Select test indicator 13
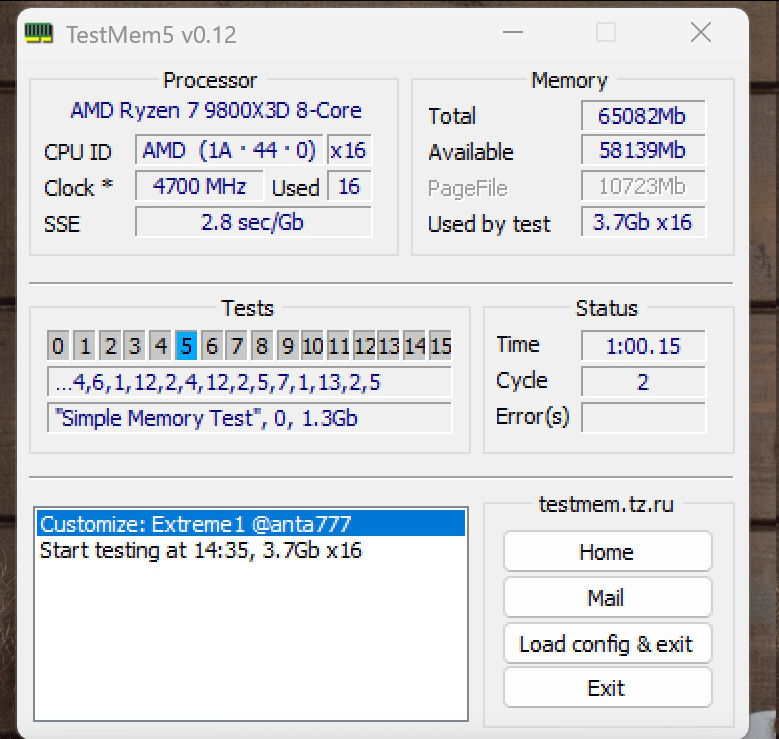The height and width of the screenshot is (739, 779). click(x=389, y=345)
